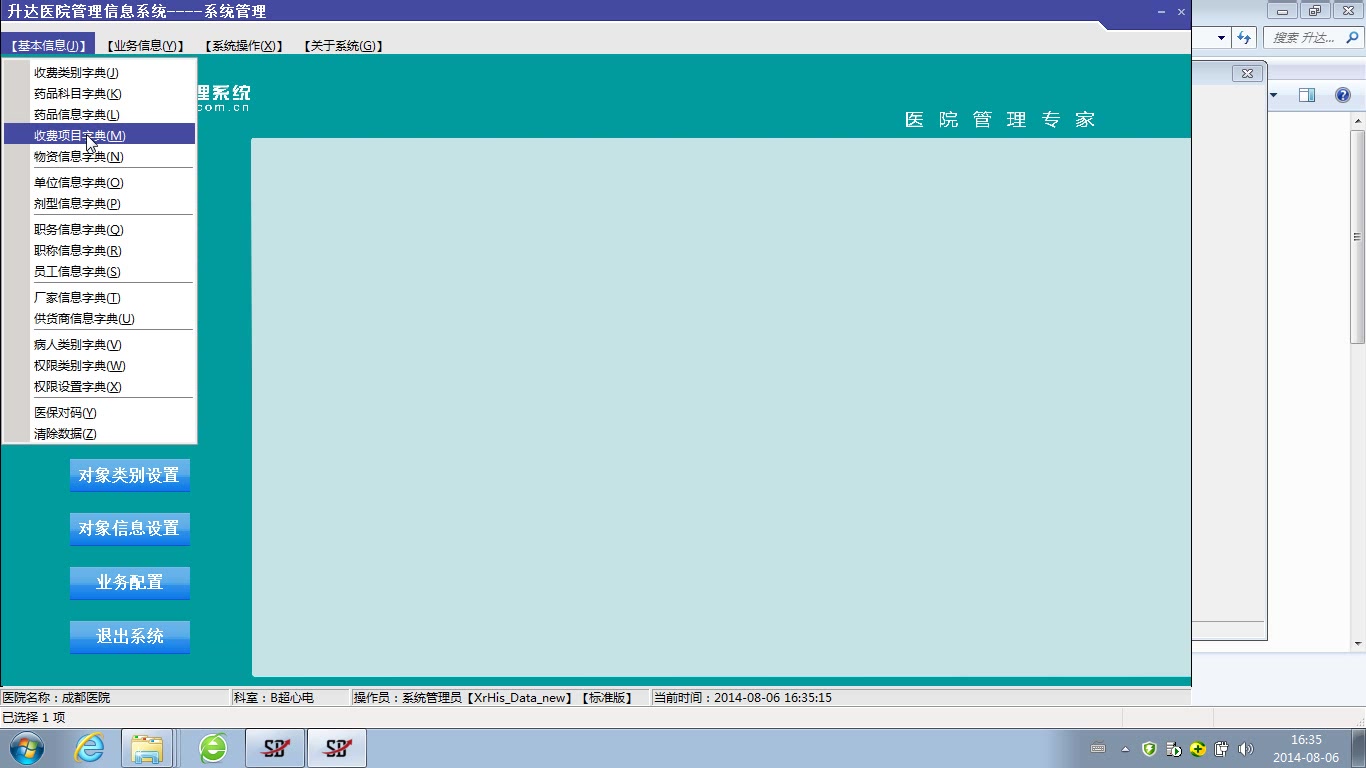Open the Windows Start menu orb
Screen dimensions: 1366x768
(27, 748)
